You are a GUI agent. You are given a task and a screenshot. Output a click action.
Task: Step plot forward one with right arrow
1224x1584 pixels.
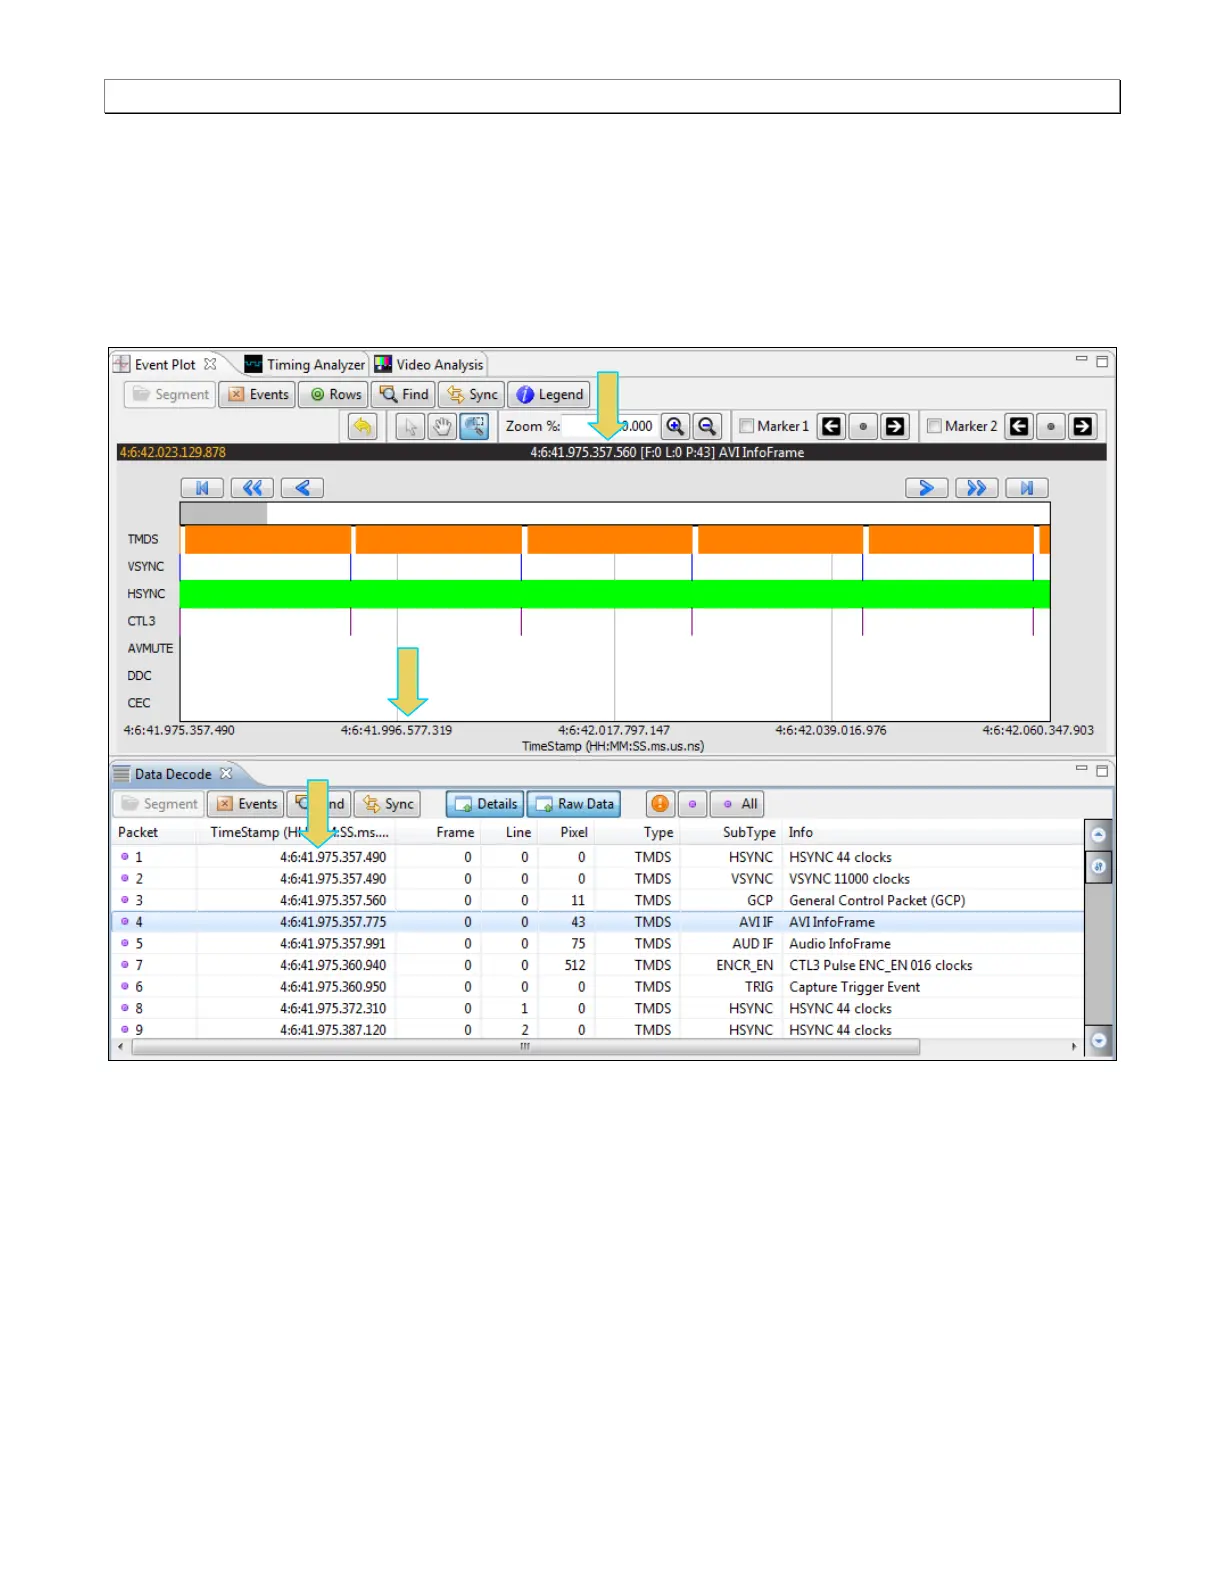pos(927,488)
